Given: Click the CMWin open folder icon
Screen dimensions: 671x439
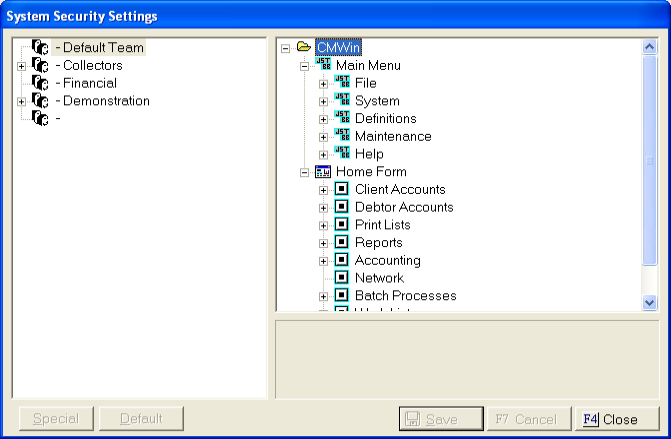Looking at the screenshot, I should click(304, 47).
